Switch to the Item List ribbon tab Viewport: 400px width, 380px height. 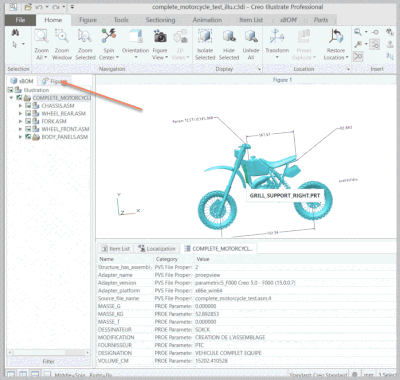pos(251,20)
